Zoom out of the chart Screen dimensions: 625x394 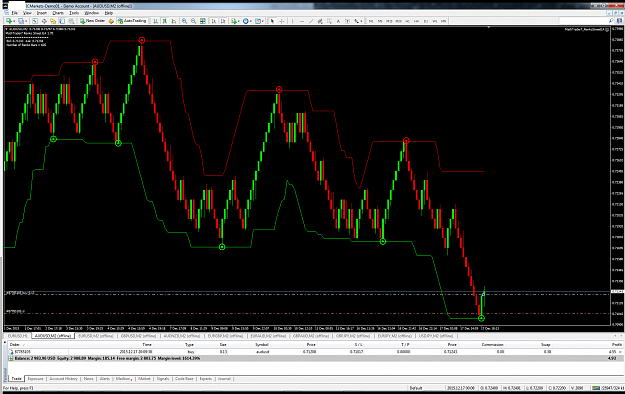coord(193,21)
